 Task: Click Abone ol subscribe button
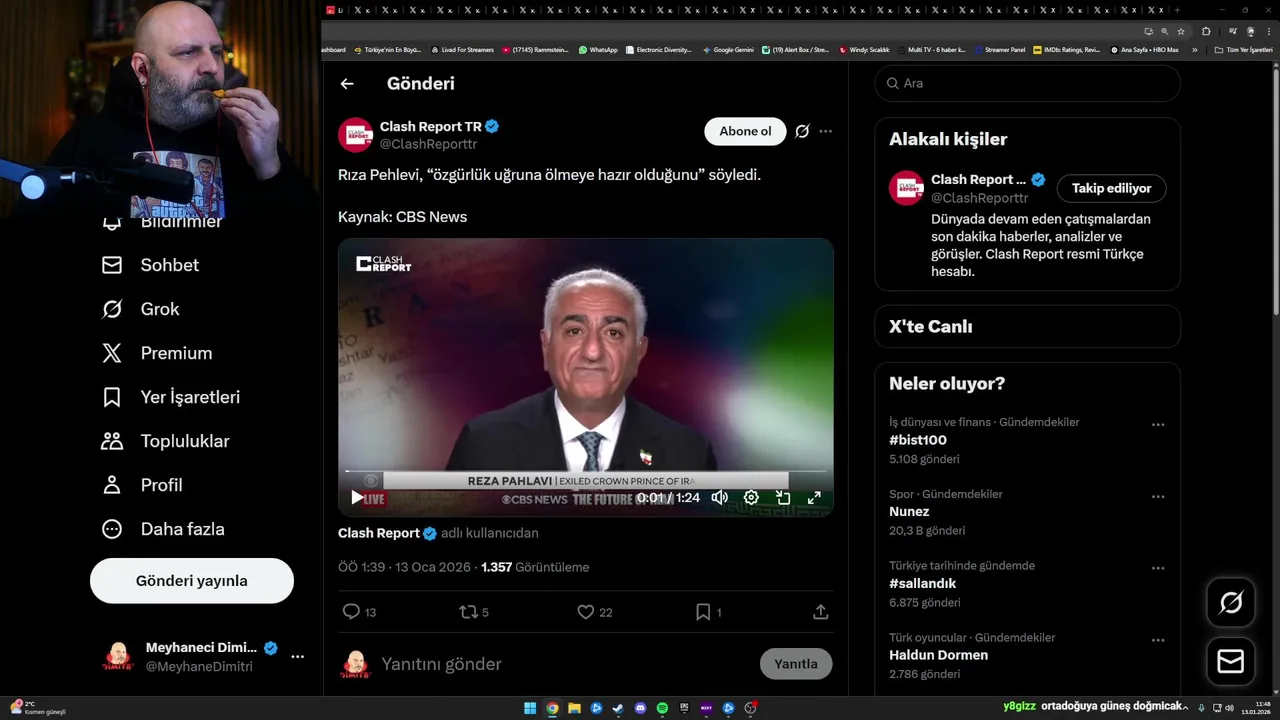745,131
